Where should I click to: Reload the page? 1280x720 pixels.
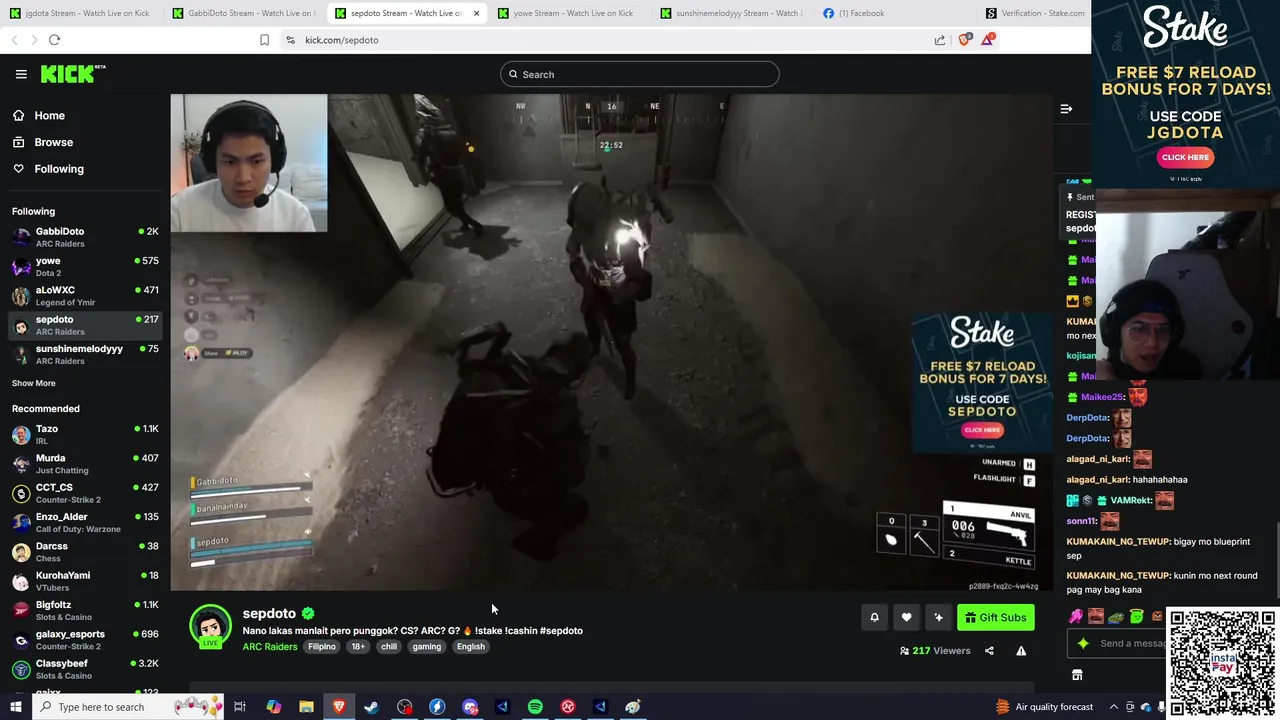(54, 40)
